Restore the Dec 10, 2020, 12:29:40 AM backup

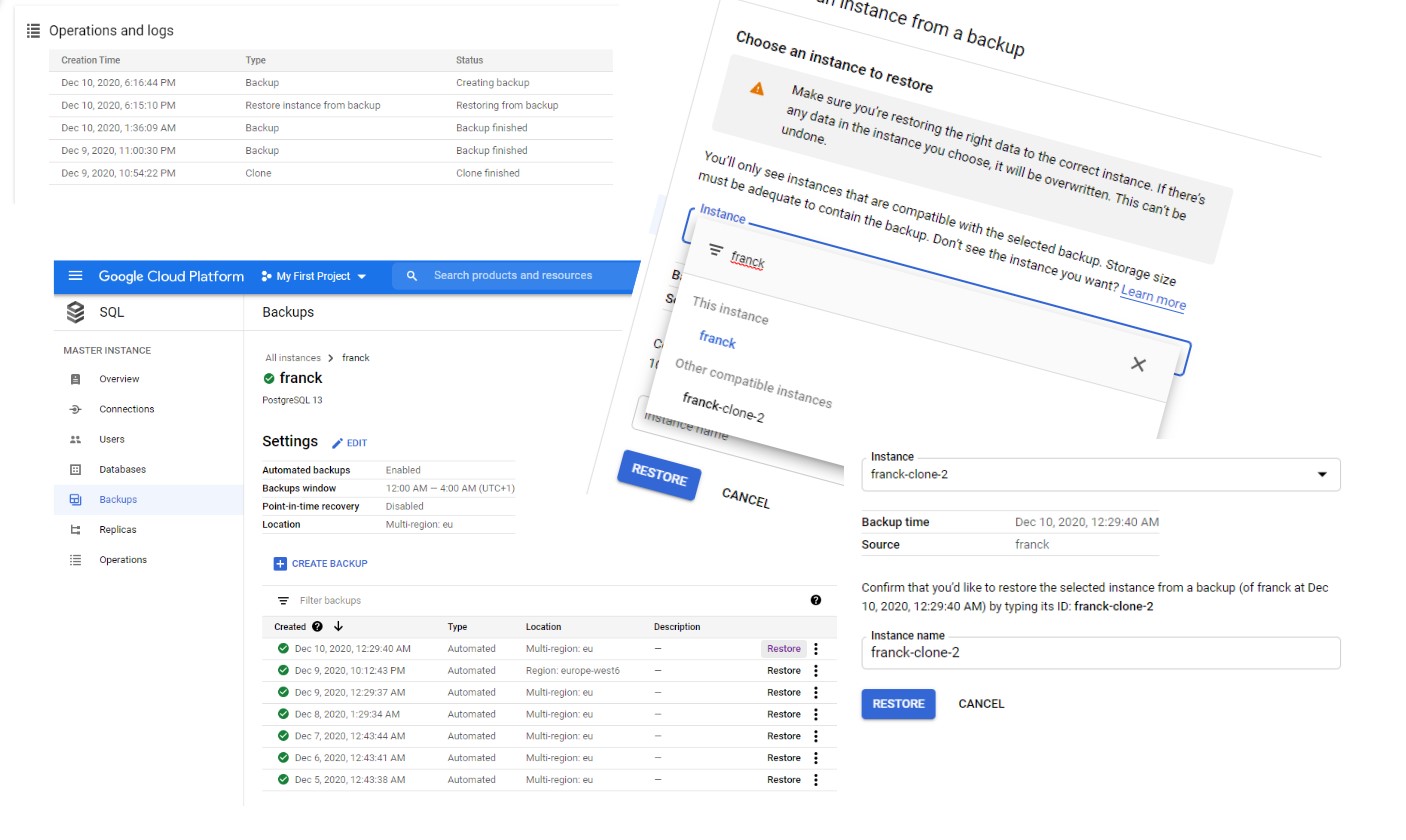pos(784,649)
